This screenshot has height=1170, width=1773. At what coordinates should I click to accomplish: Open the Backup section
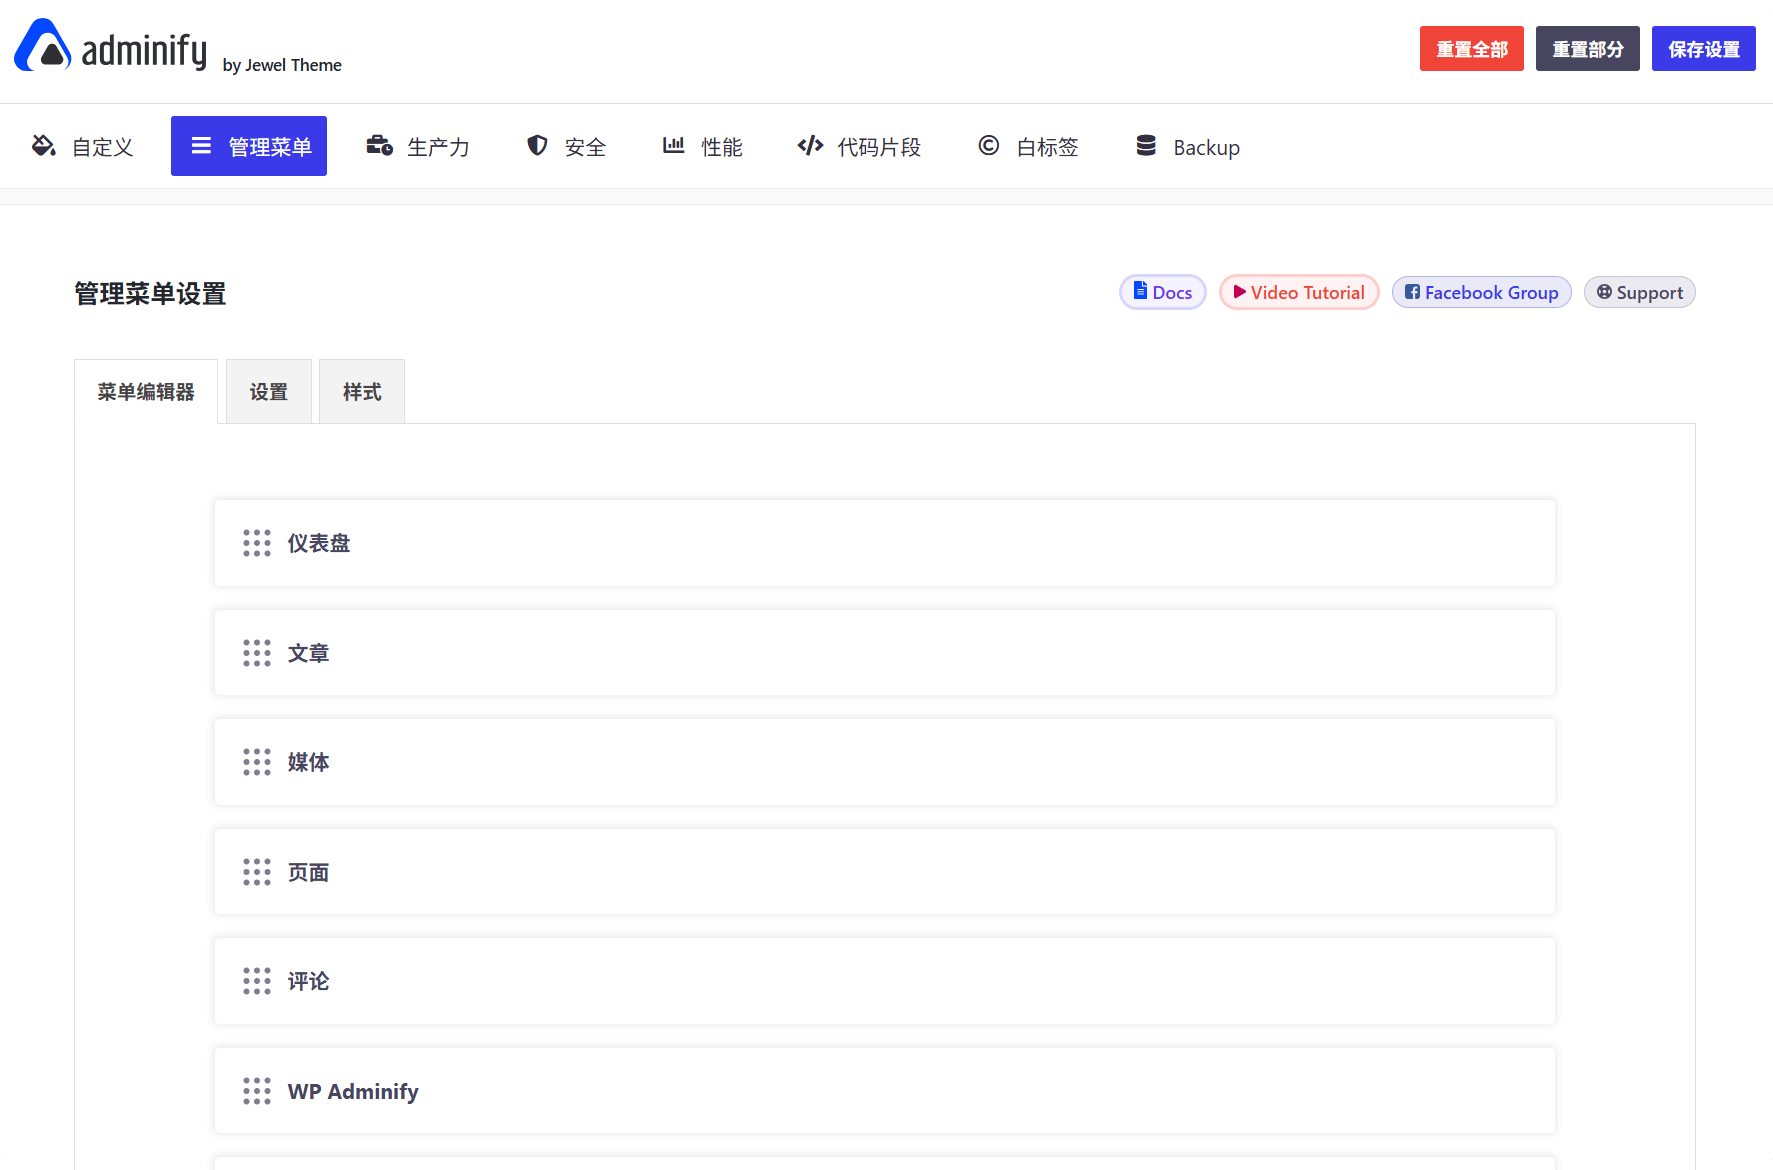click(x=1188, y=146)
